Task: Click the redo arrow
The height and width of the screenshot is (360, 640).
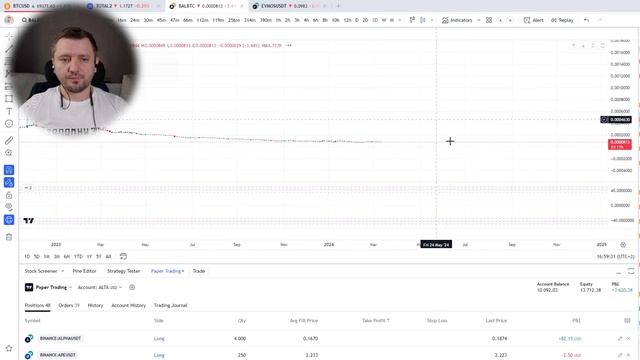Action: click(599, 20)
